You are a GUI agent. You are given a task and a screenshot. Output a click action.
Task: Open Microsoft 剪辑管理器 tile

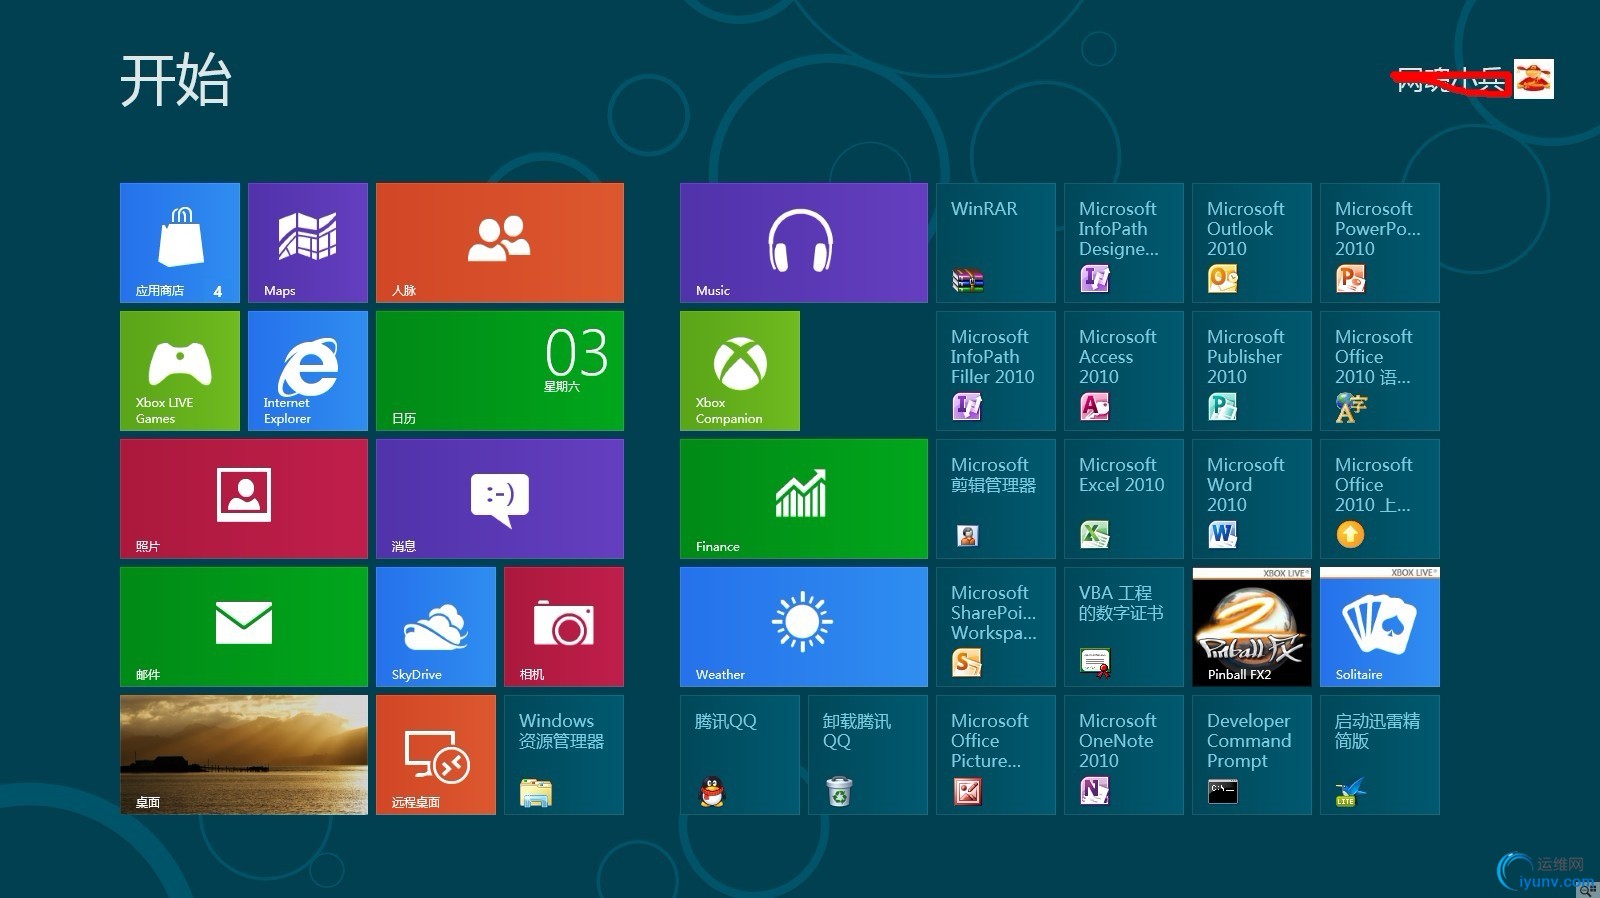click(x=996, y=499)
